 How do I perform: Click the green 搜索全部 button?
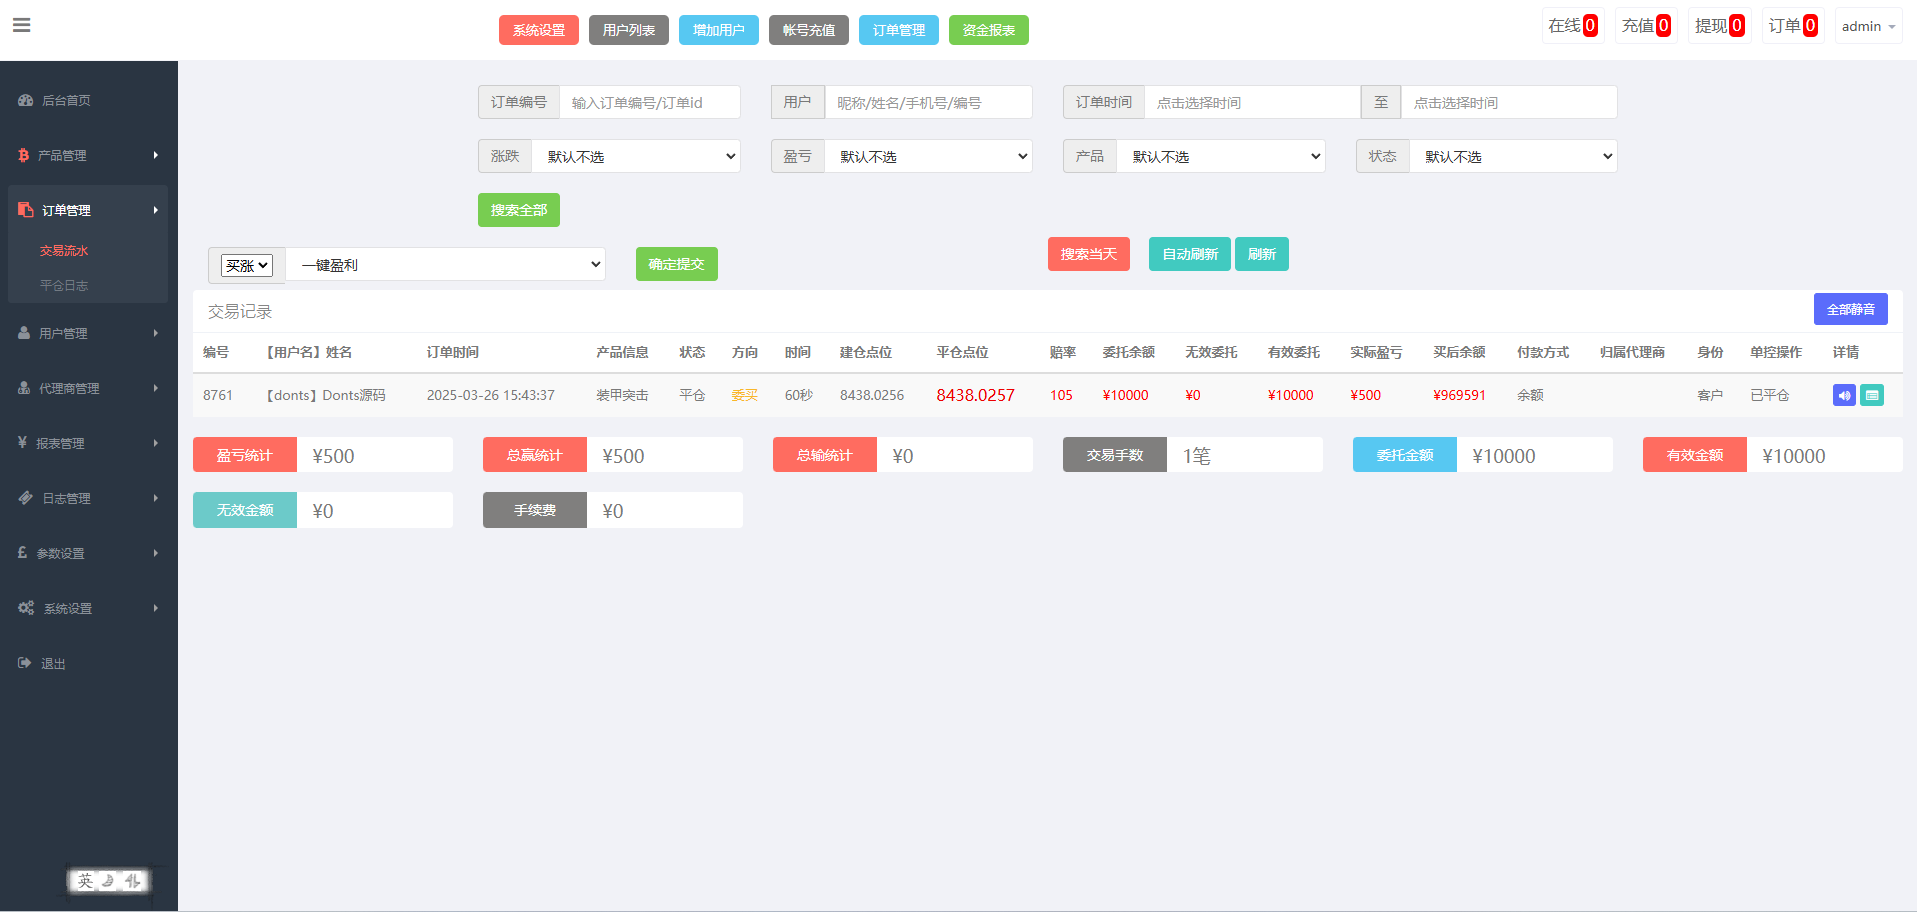[518, 210]
